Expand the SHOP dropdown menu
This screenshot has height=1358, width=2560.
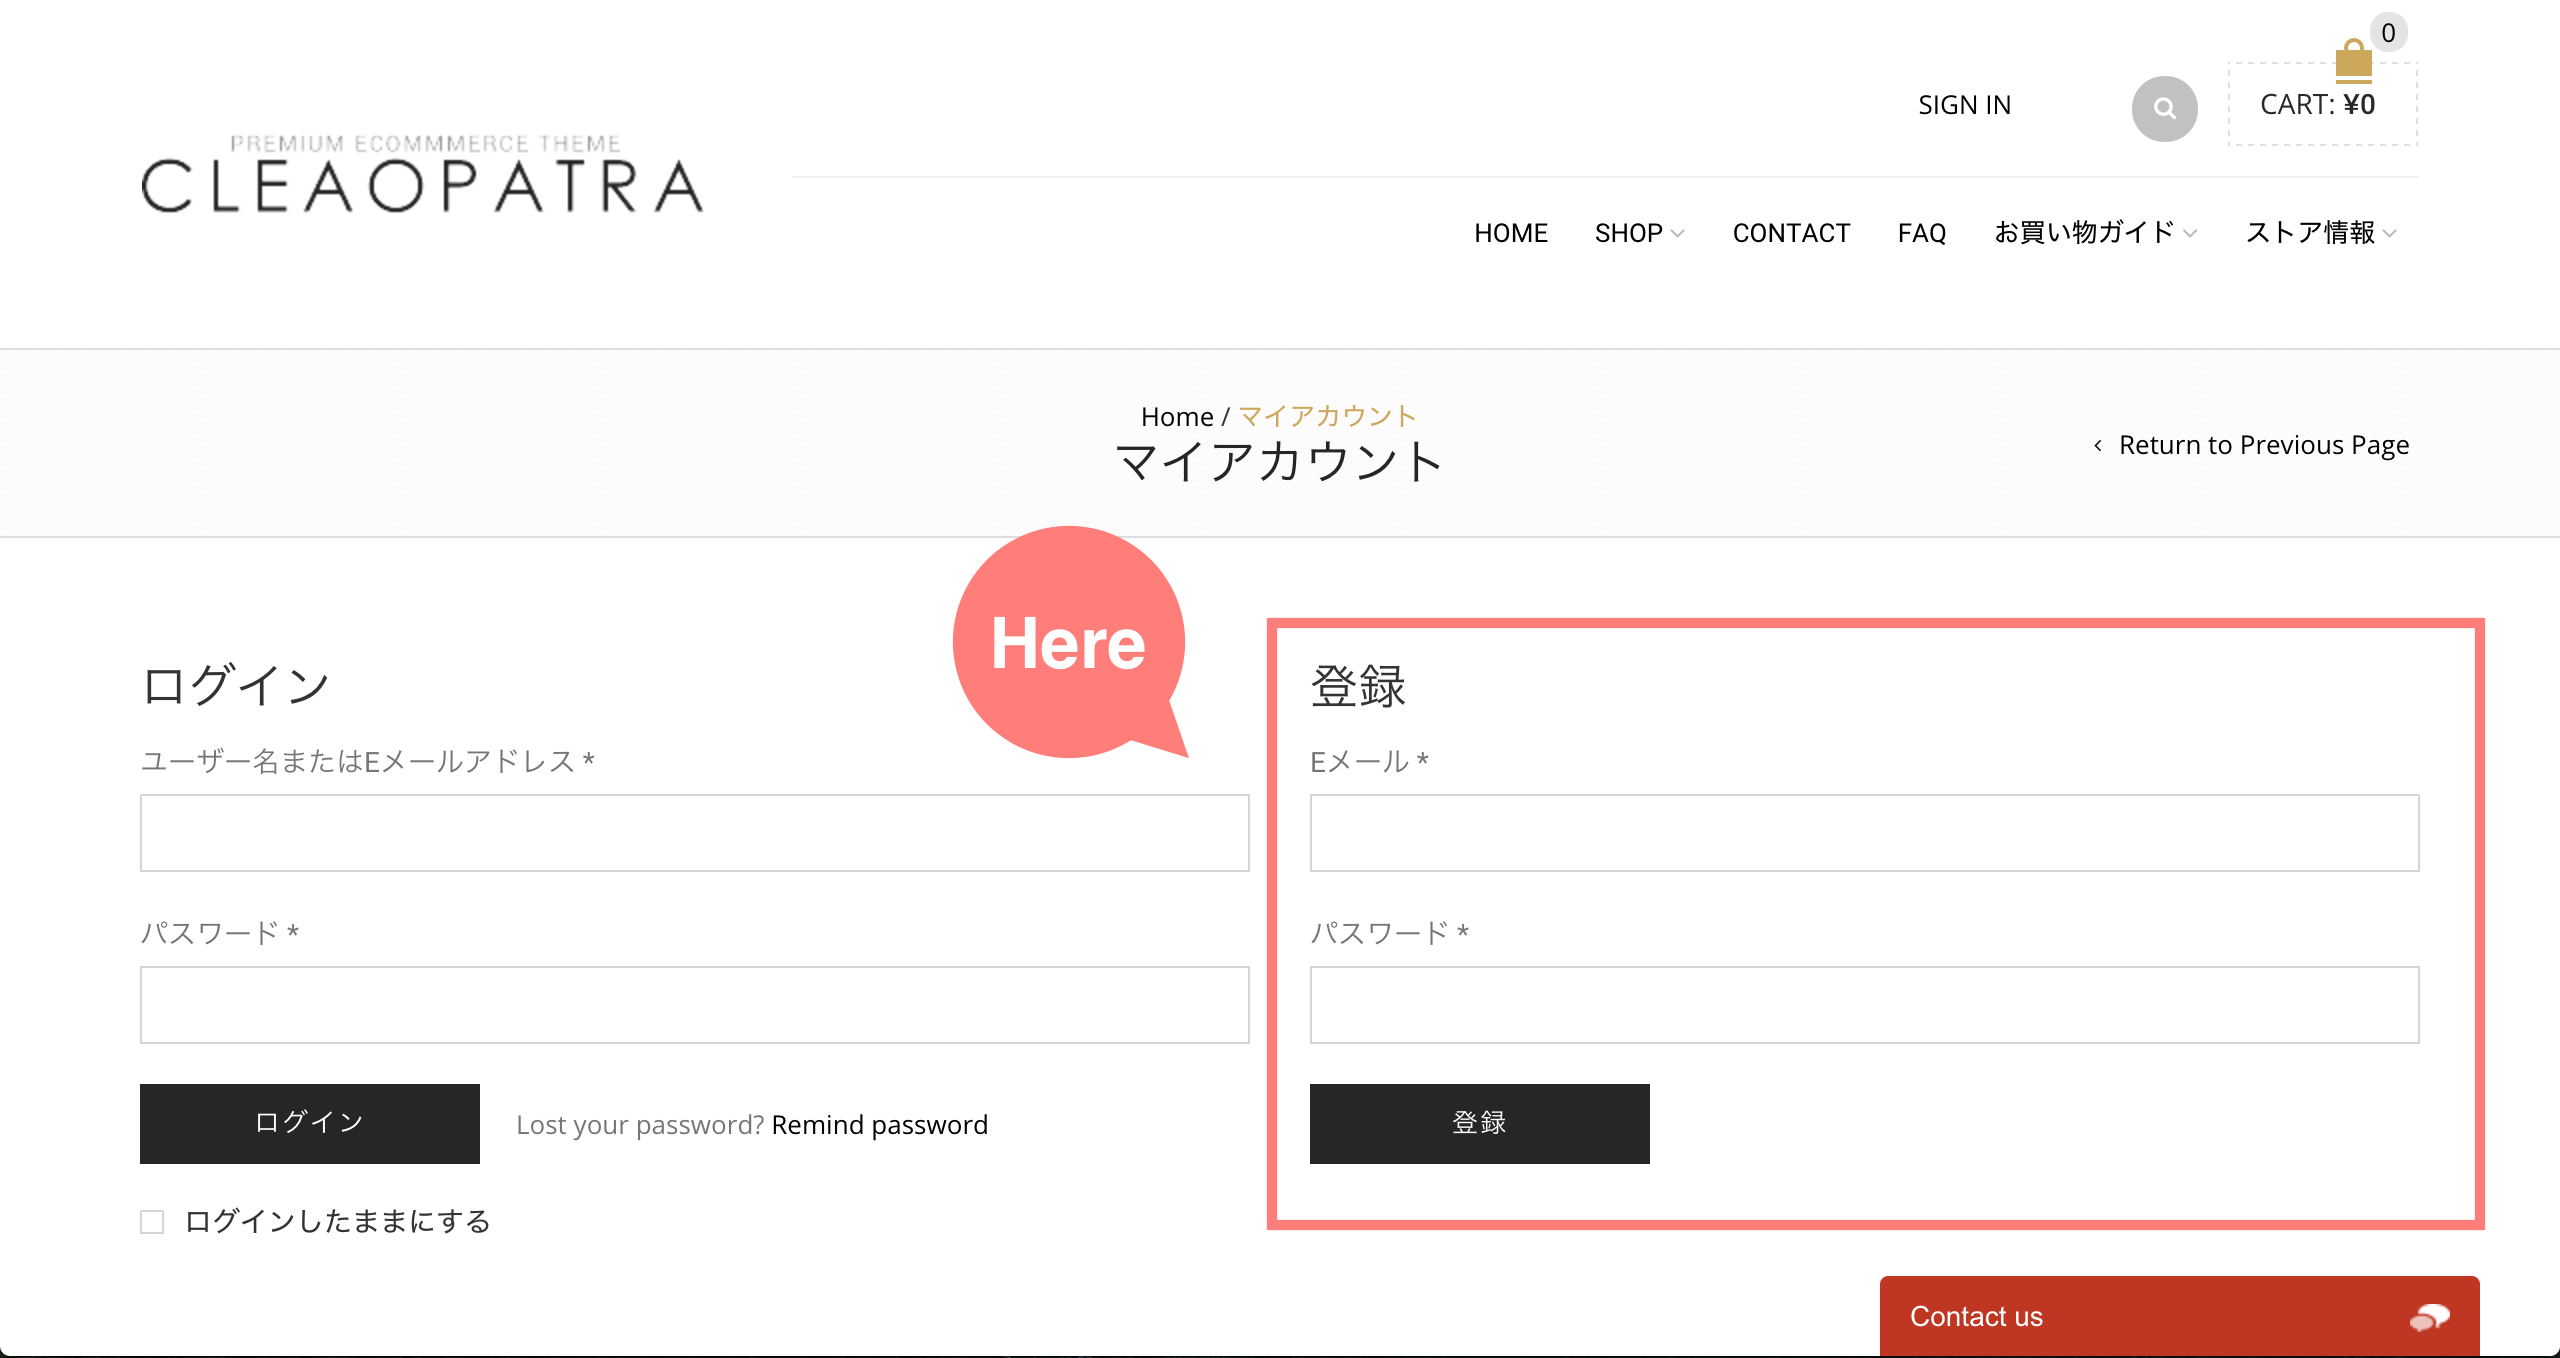pos(1637,234)
